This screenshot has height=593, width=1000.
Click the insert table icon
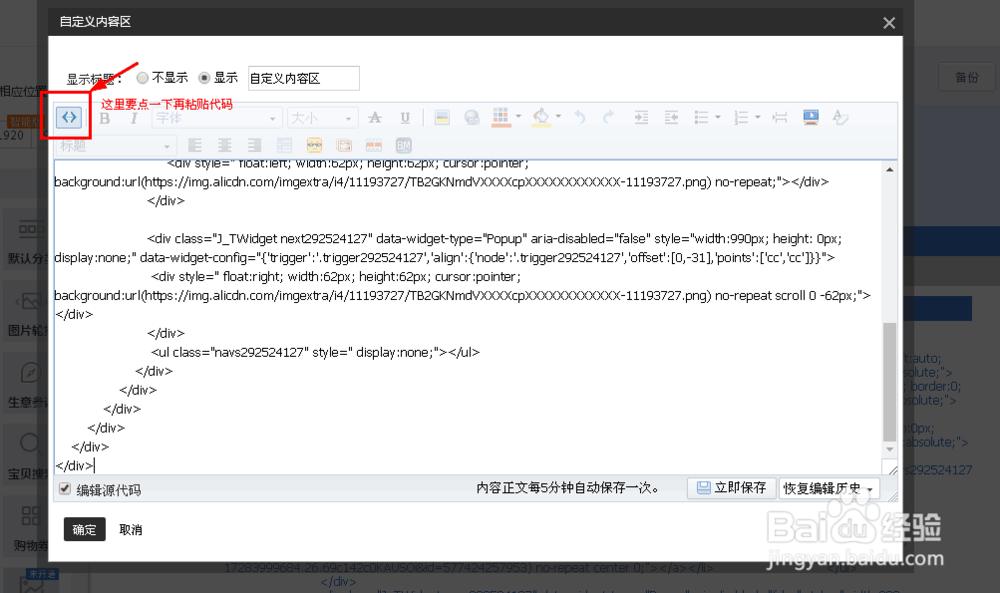284,145
